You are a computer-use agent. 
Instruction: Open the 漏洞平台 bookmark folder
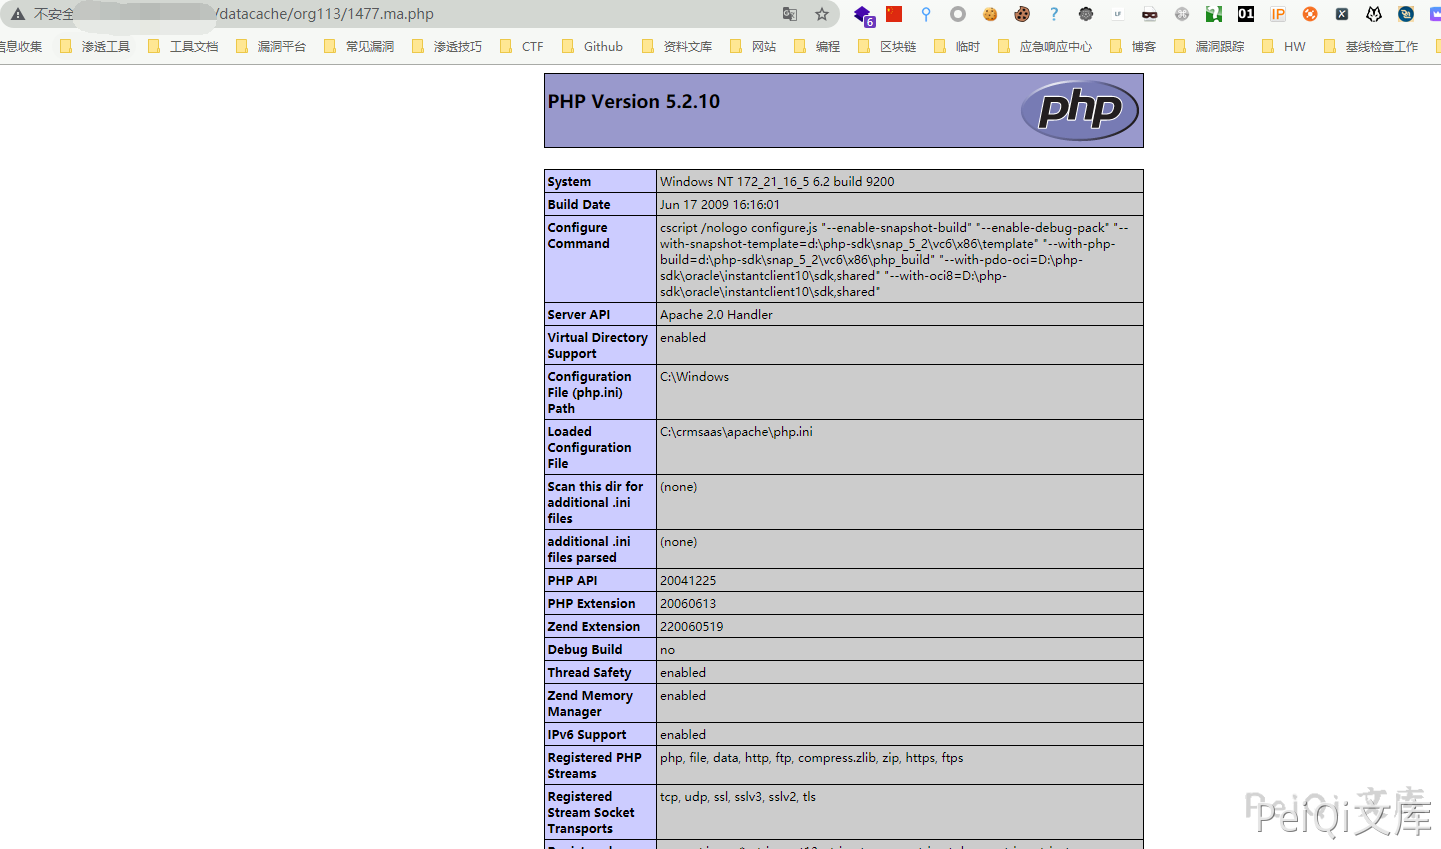click(271, 46)
